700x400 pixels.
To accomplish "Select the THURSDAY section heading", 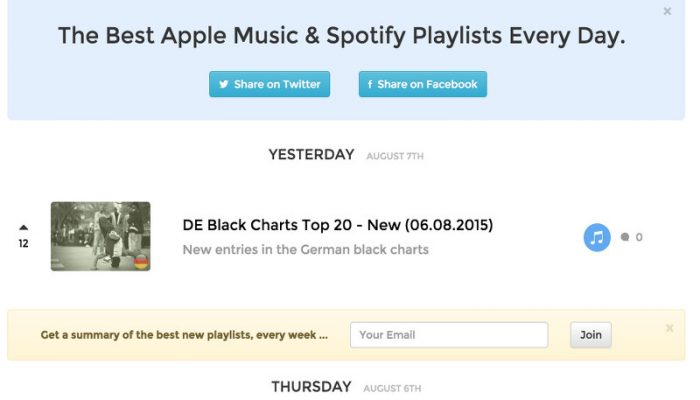I will [x=311, y=387].
